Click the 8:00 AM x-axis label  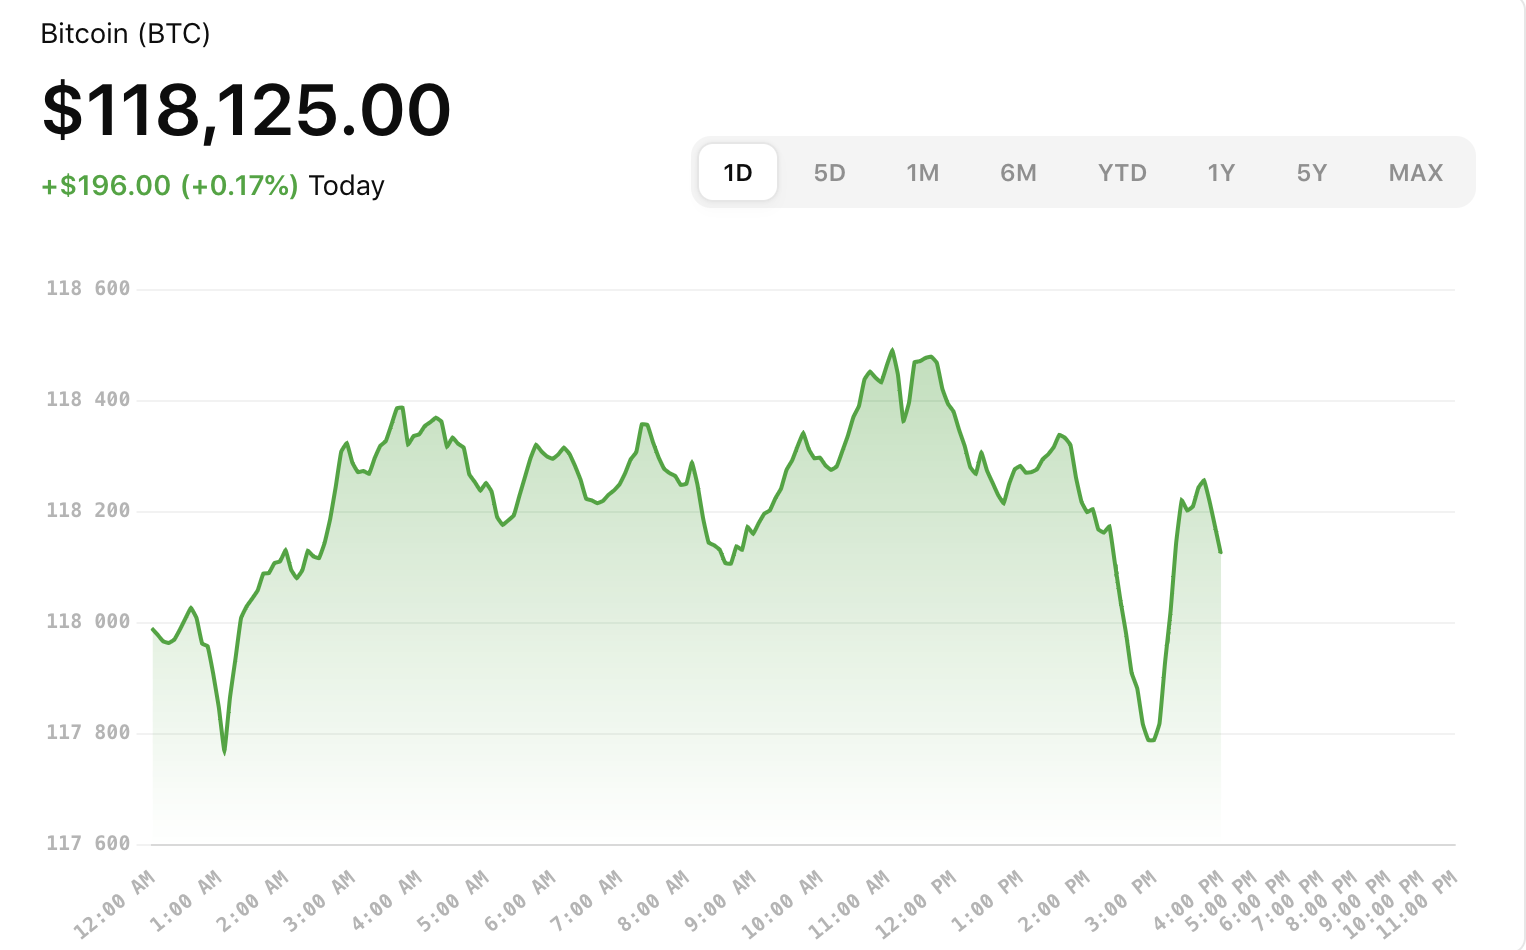653,902
